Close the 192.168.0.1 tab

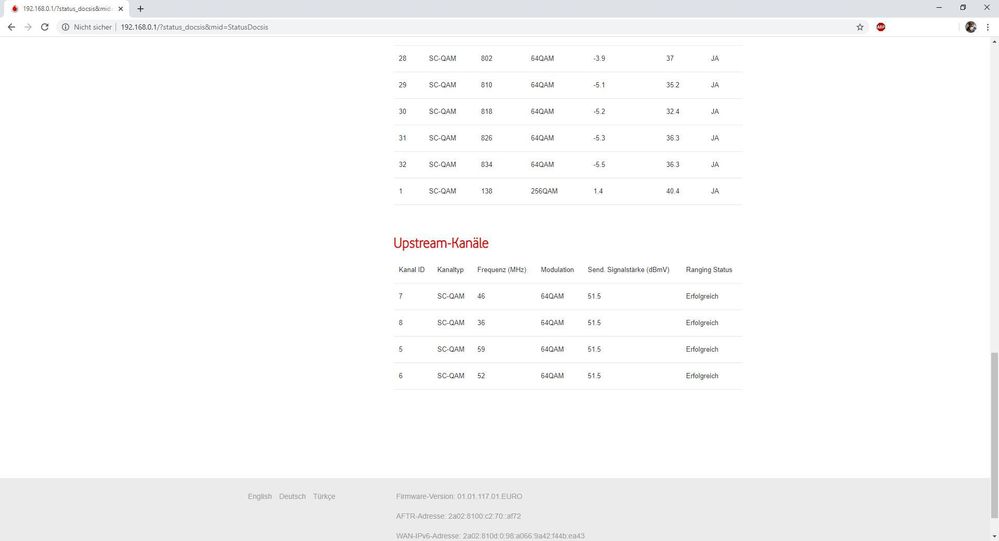click(120, 9)
